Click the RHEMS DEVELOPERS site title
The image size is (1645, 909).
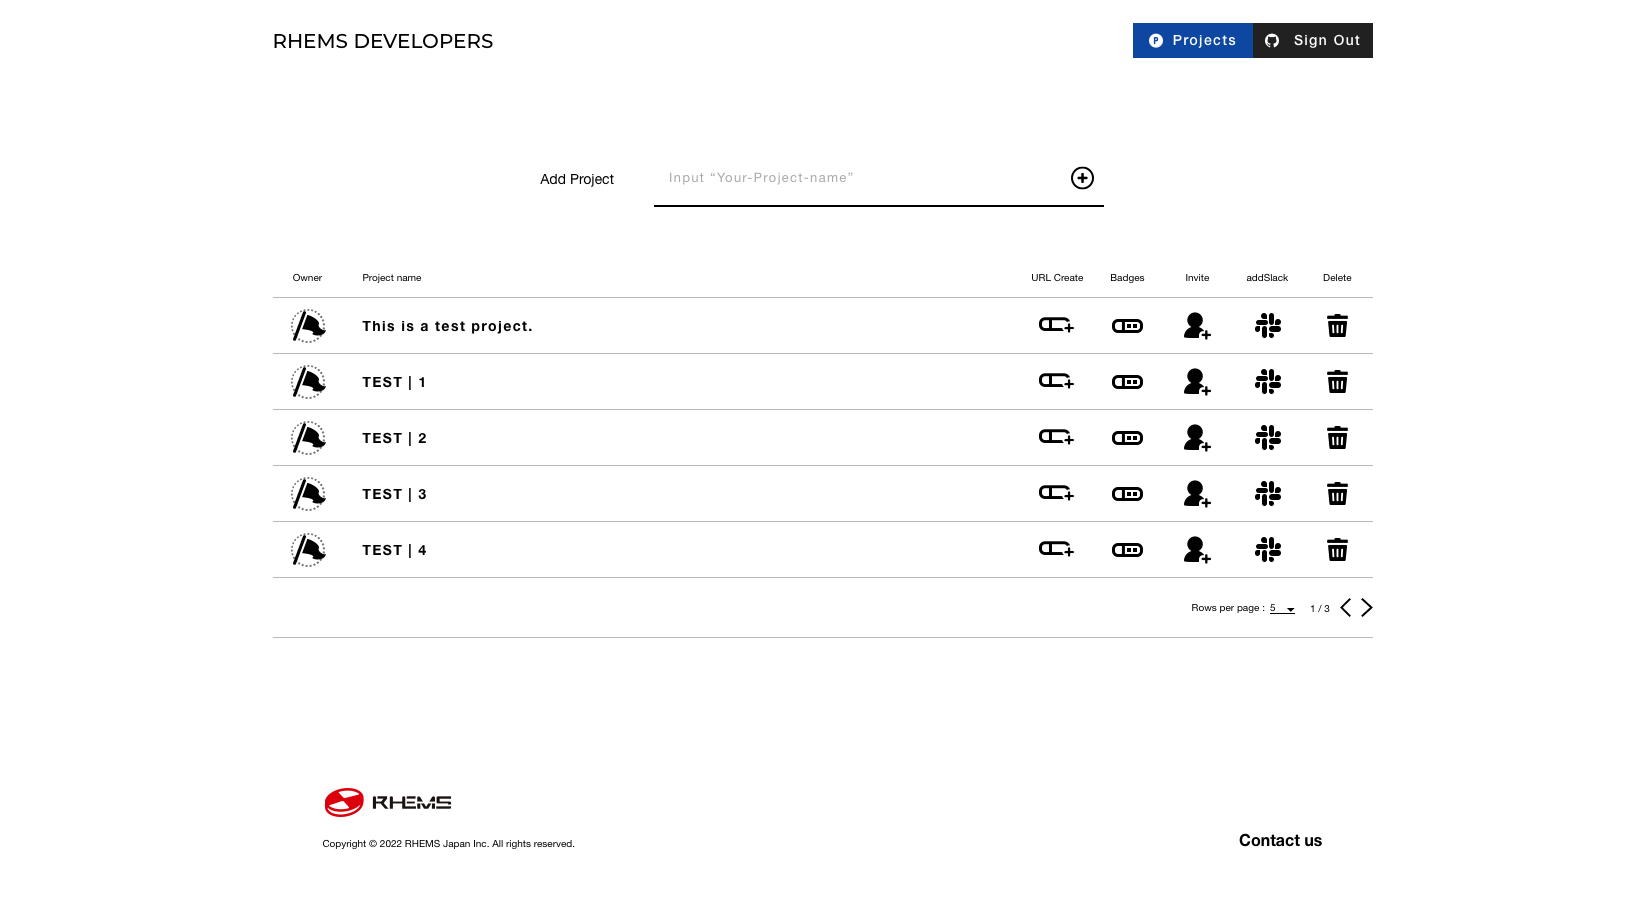383,41
